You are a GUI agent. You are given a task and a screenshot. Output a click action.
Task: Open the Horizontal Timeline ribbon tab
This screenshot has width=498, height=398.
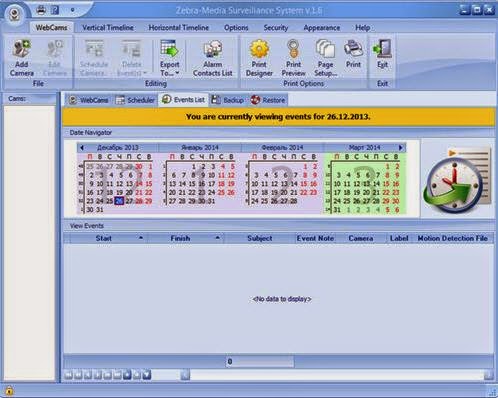[x=179, y=28]
